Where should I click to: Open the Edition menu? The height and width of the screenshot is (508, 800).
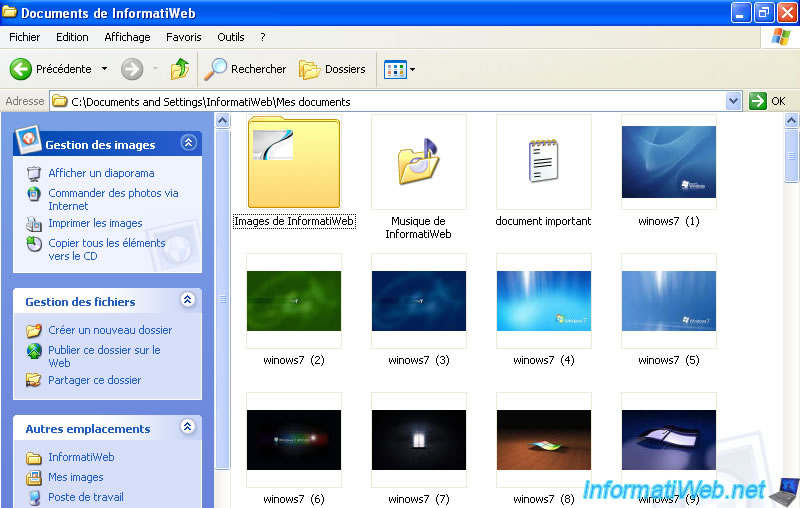(72, 37)
